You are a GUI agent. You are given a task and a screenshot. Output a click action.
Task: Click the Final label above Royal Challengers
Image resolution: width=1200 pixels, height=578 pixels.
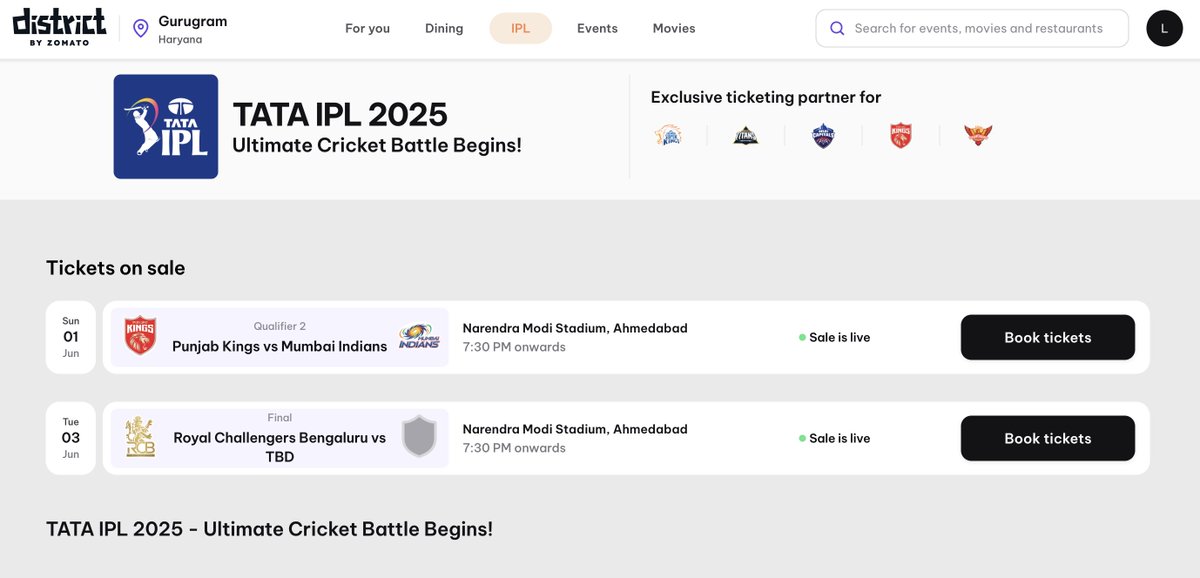(x=280, y=418)
